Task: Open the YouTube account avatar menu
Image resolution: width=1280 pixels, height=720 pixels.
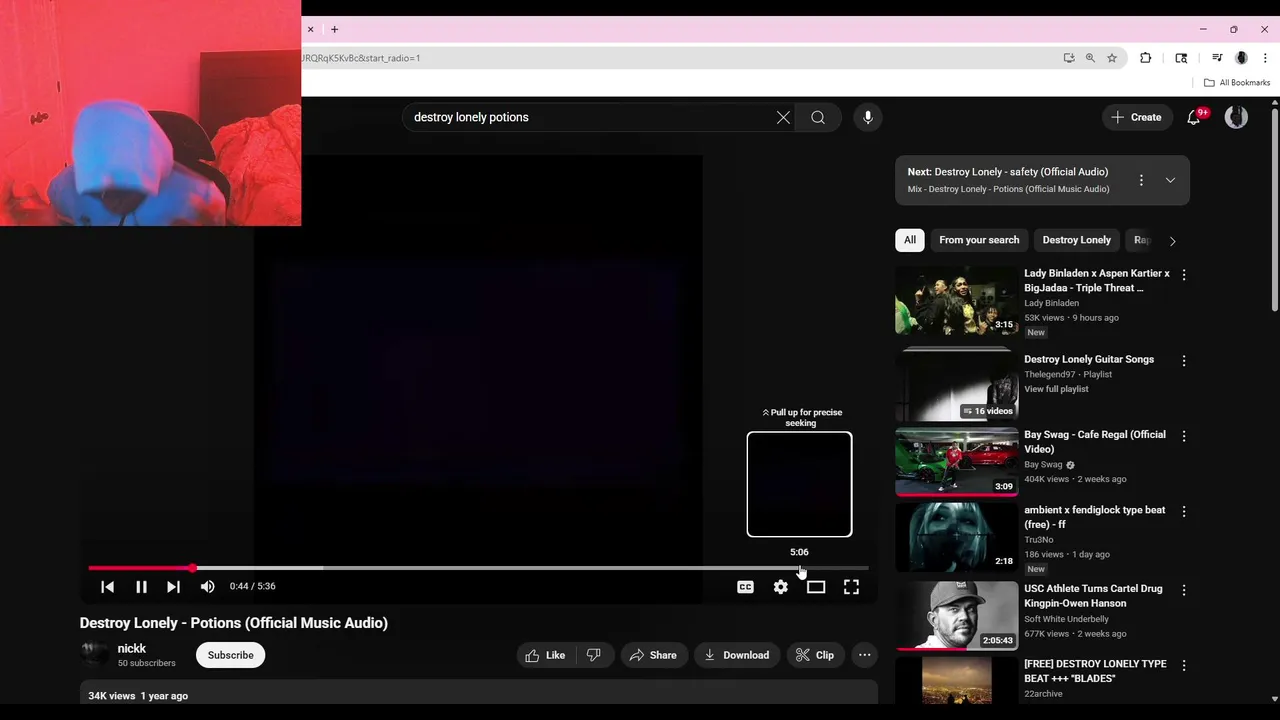Action: [1236, 117]
